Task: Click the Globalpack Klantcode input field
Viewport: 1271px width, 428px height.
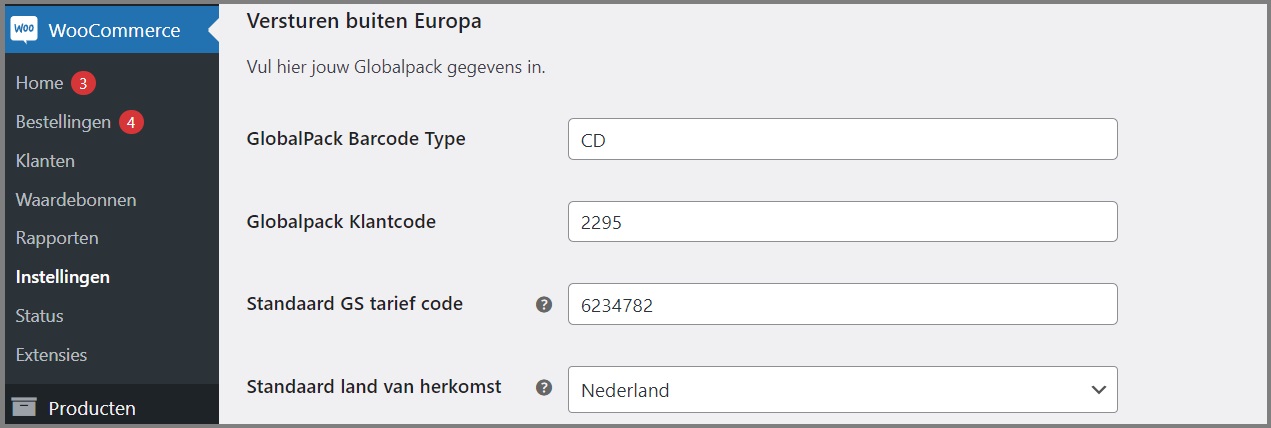Action: (x=842, y=222)
